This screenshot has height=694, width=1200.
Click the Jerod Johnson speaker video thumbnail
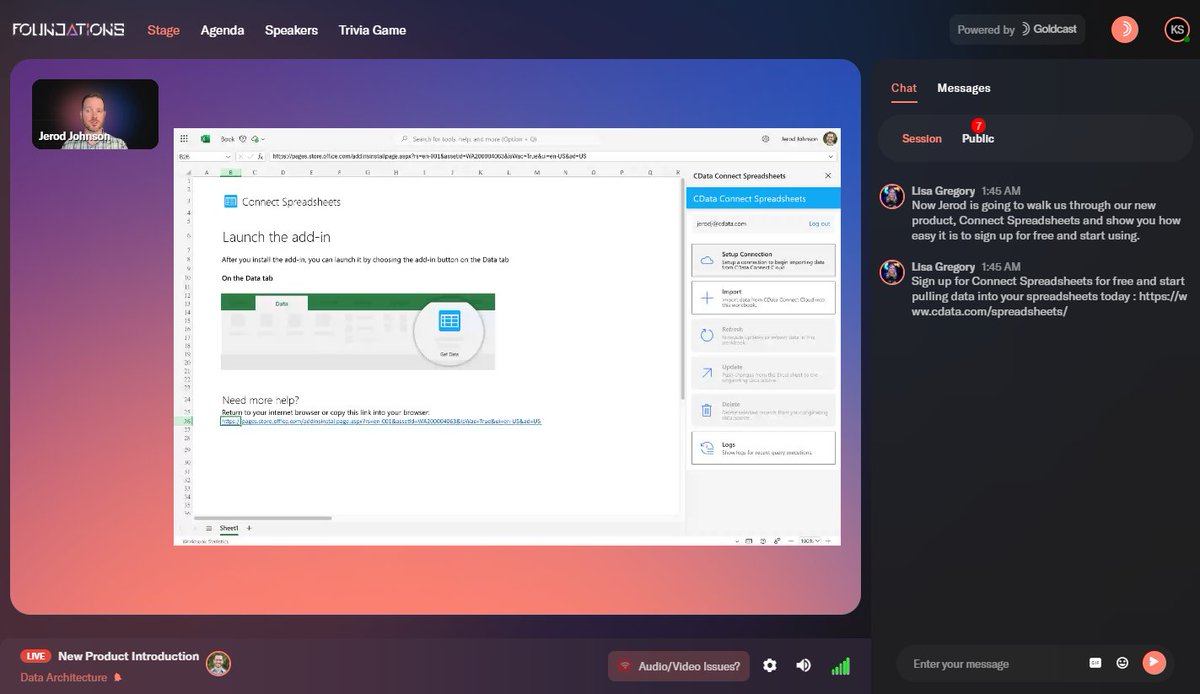[95, 114]
